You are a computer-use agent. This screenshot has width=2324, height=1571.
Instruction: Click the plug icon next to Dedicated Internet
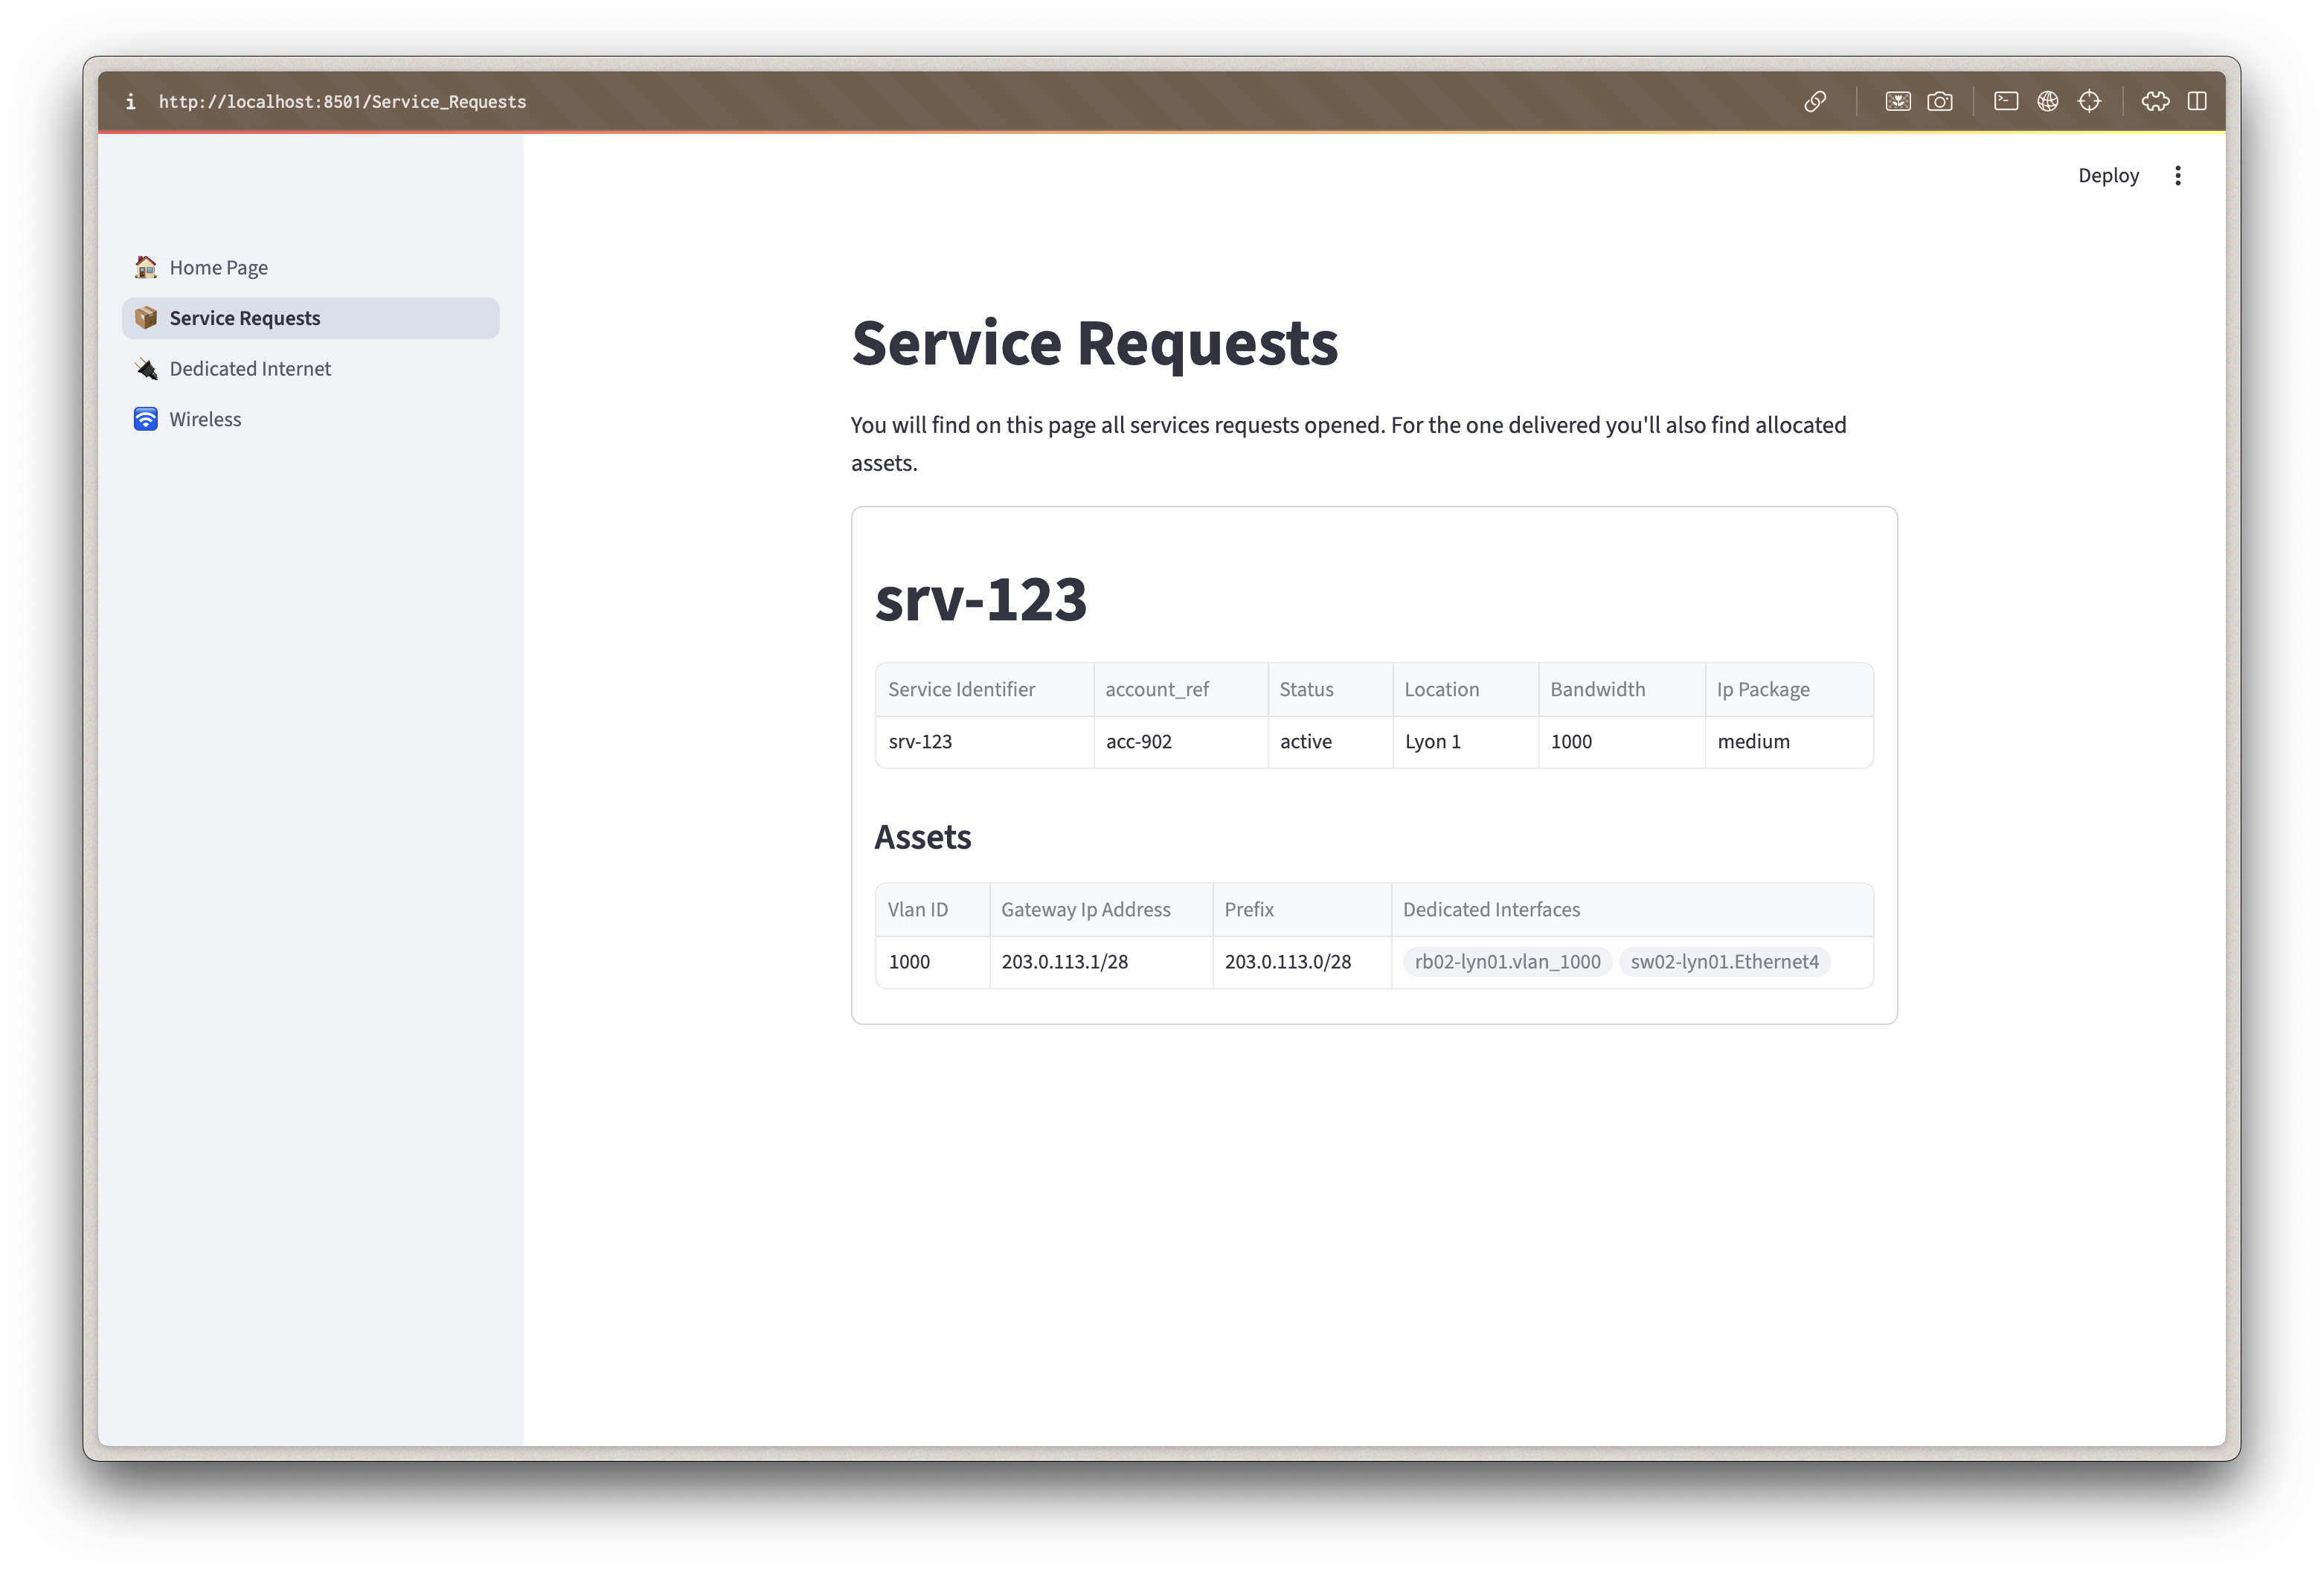pos(145,368)
